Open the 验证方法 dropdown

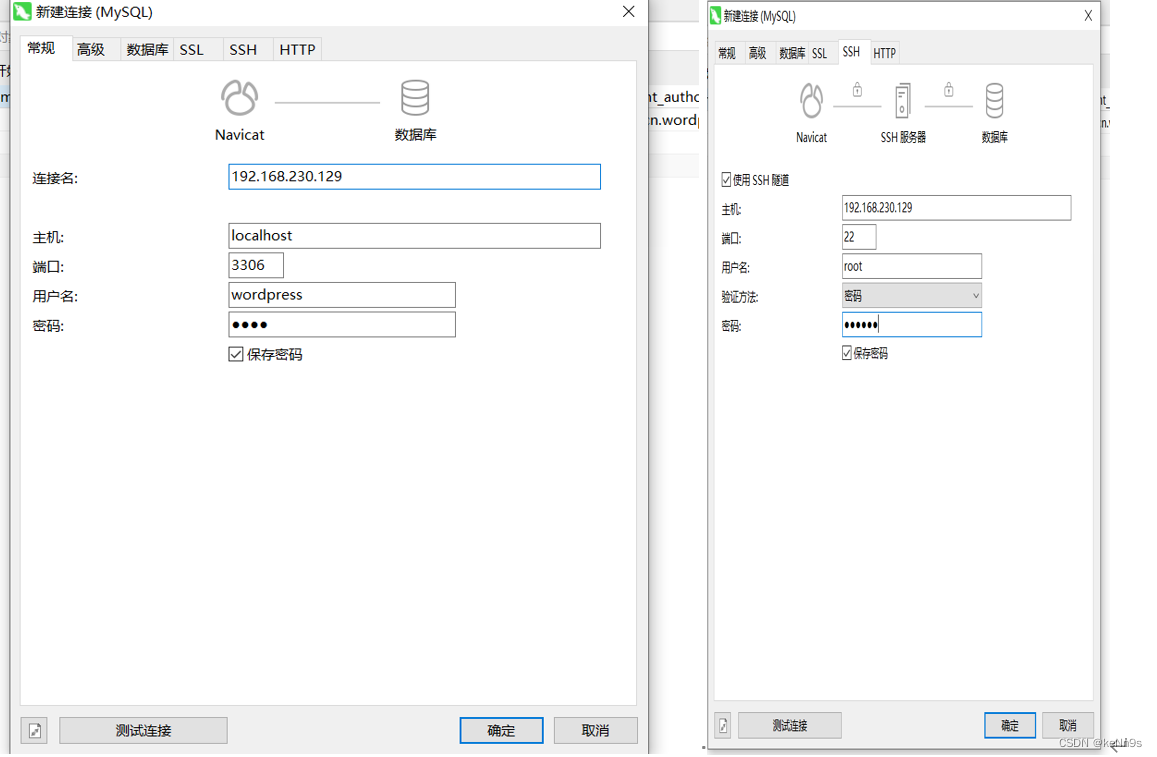[x=911, y=296]
